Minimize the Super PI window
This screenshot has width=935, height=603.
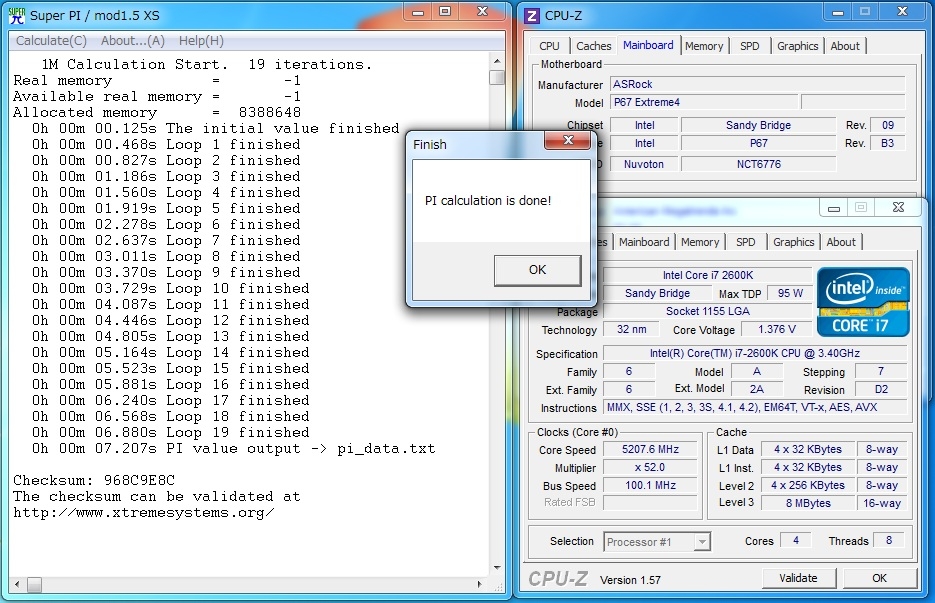417,12
